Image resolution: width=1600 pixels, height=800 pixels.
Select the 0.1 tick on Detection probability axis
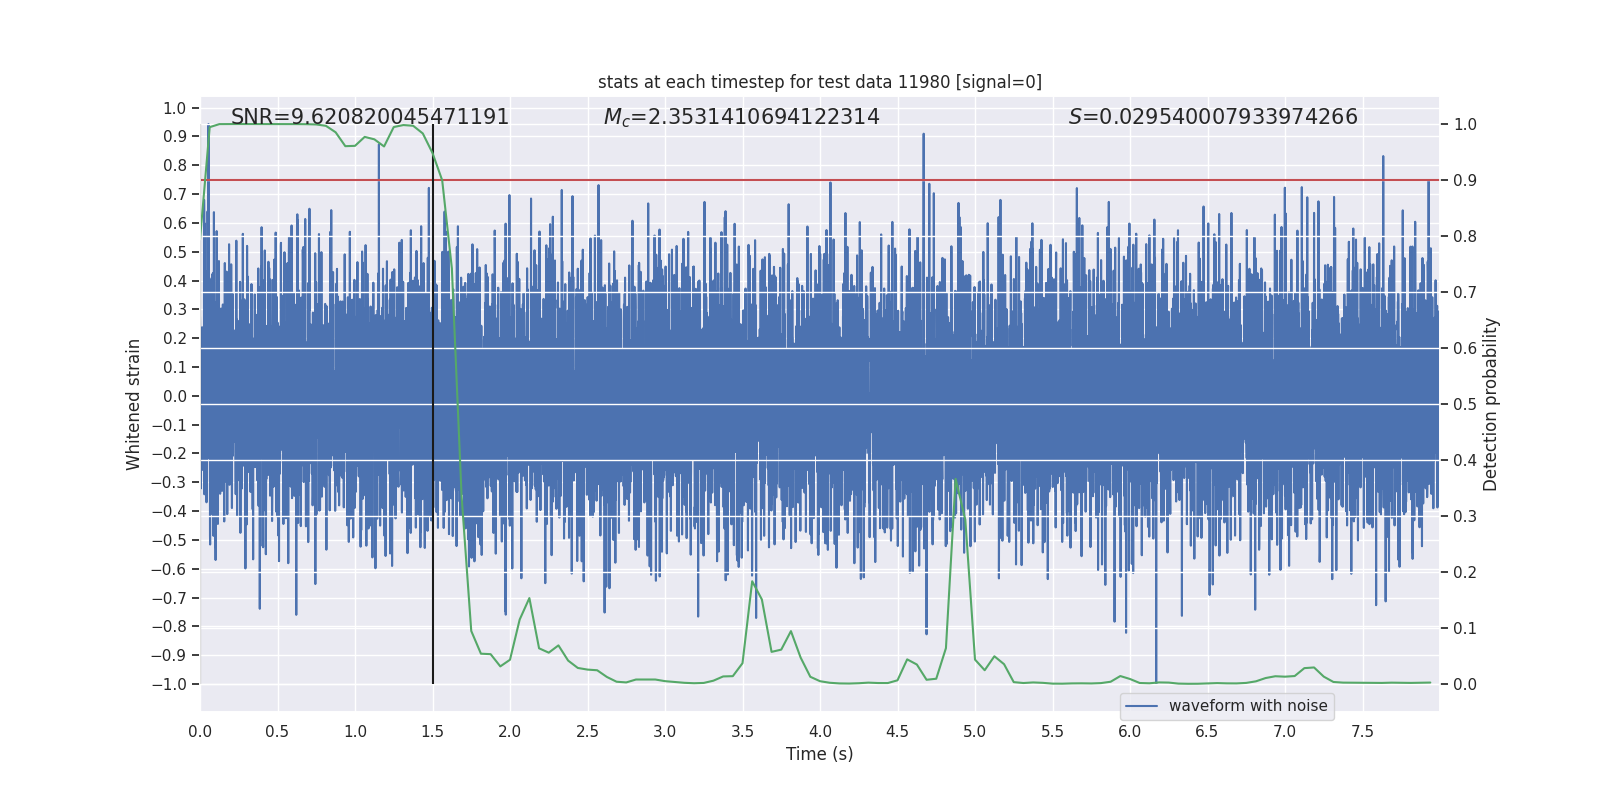(1465, 628)
